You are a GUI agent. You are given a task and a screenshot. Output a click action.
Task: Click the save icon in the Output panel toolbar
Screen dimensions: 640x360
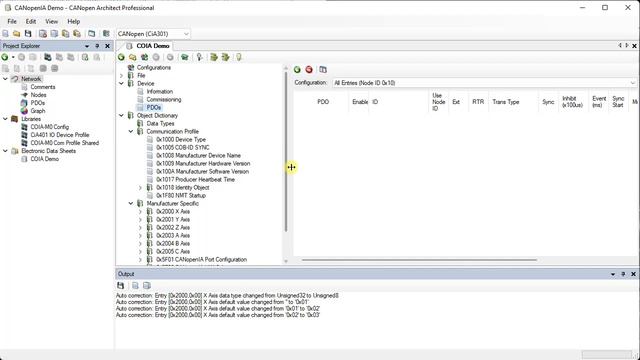click(x=120, y=285)
